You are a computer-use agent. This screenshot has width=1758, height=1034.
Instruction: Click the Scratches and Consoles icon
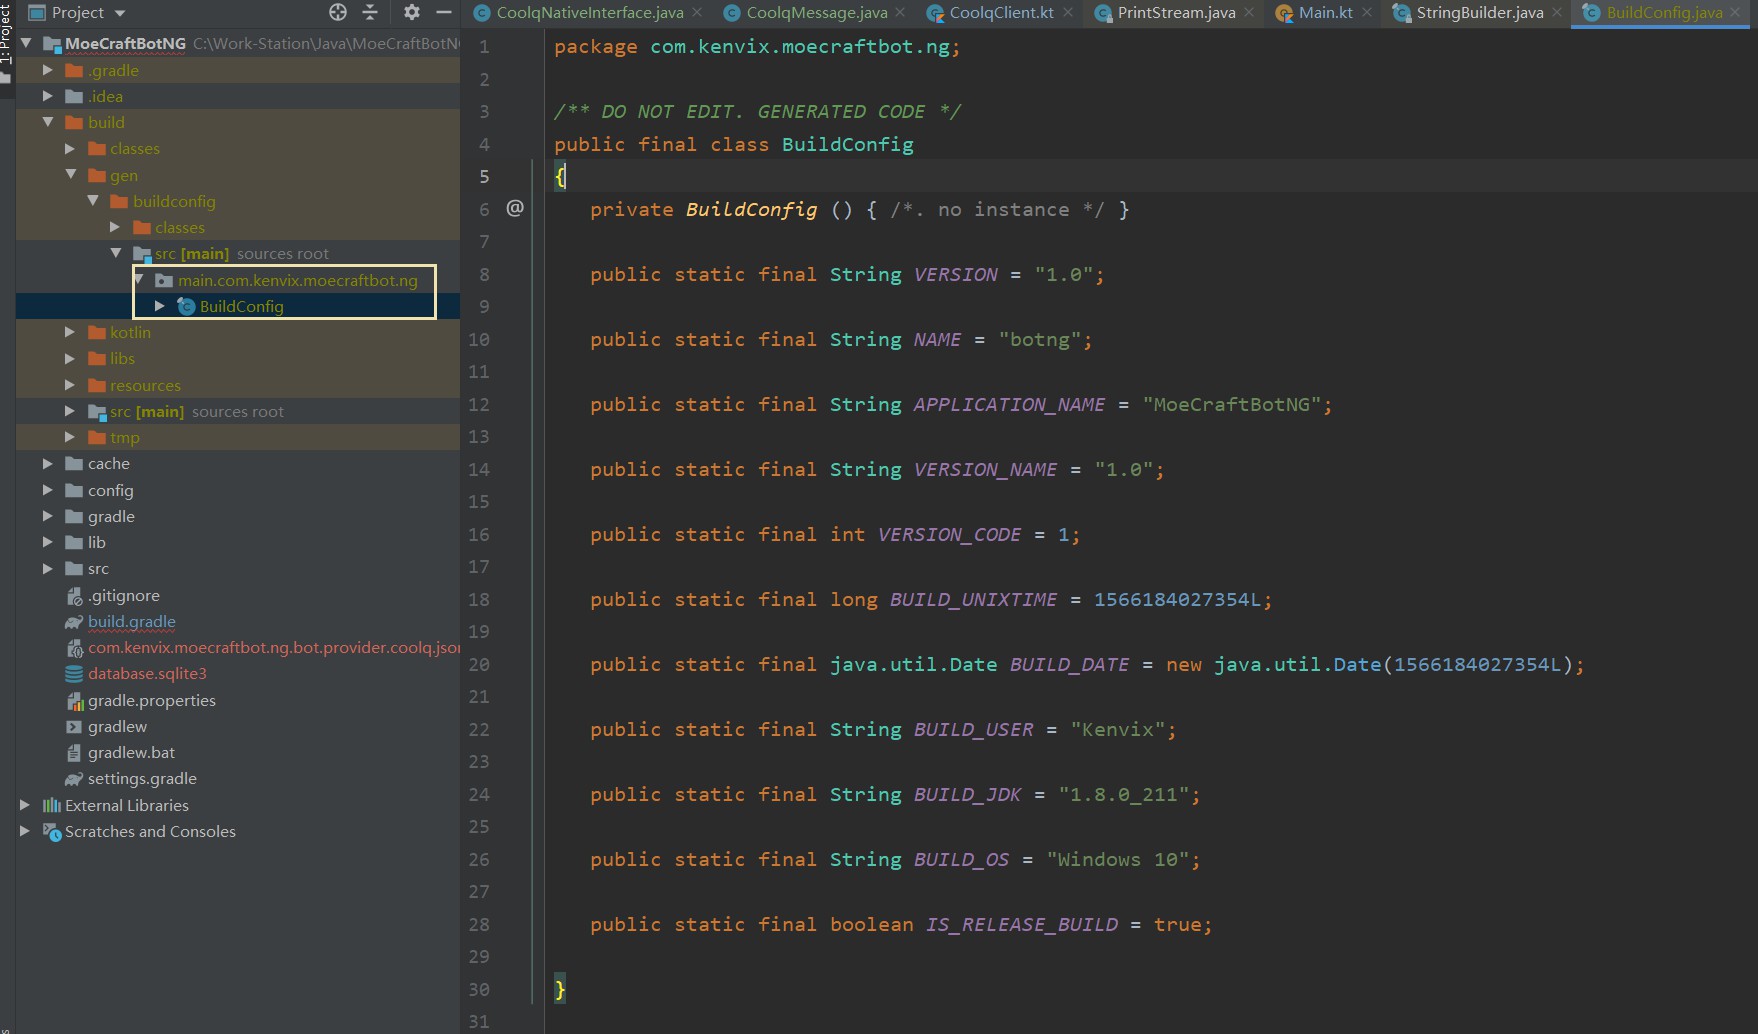coord(52,832)
